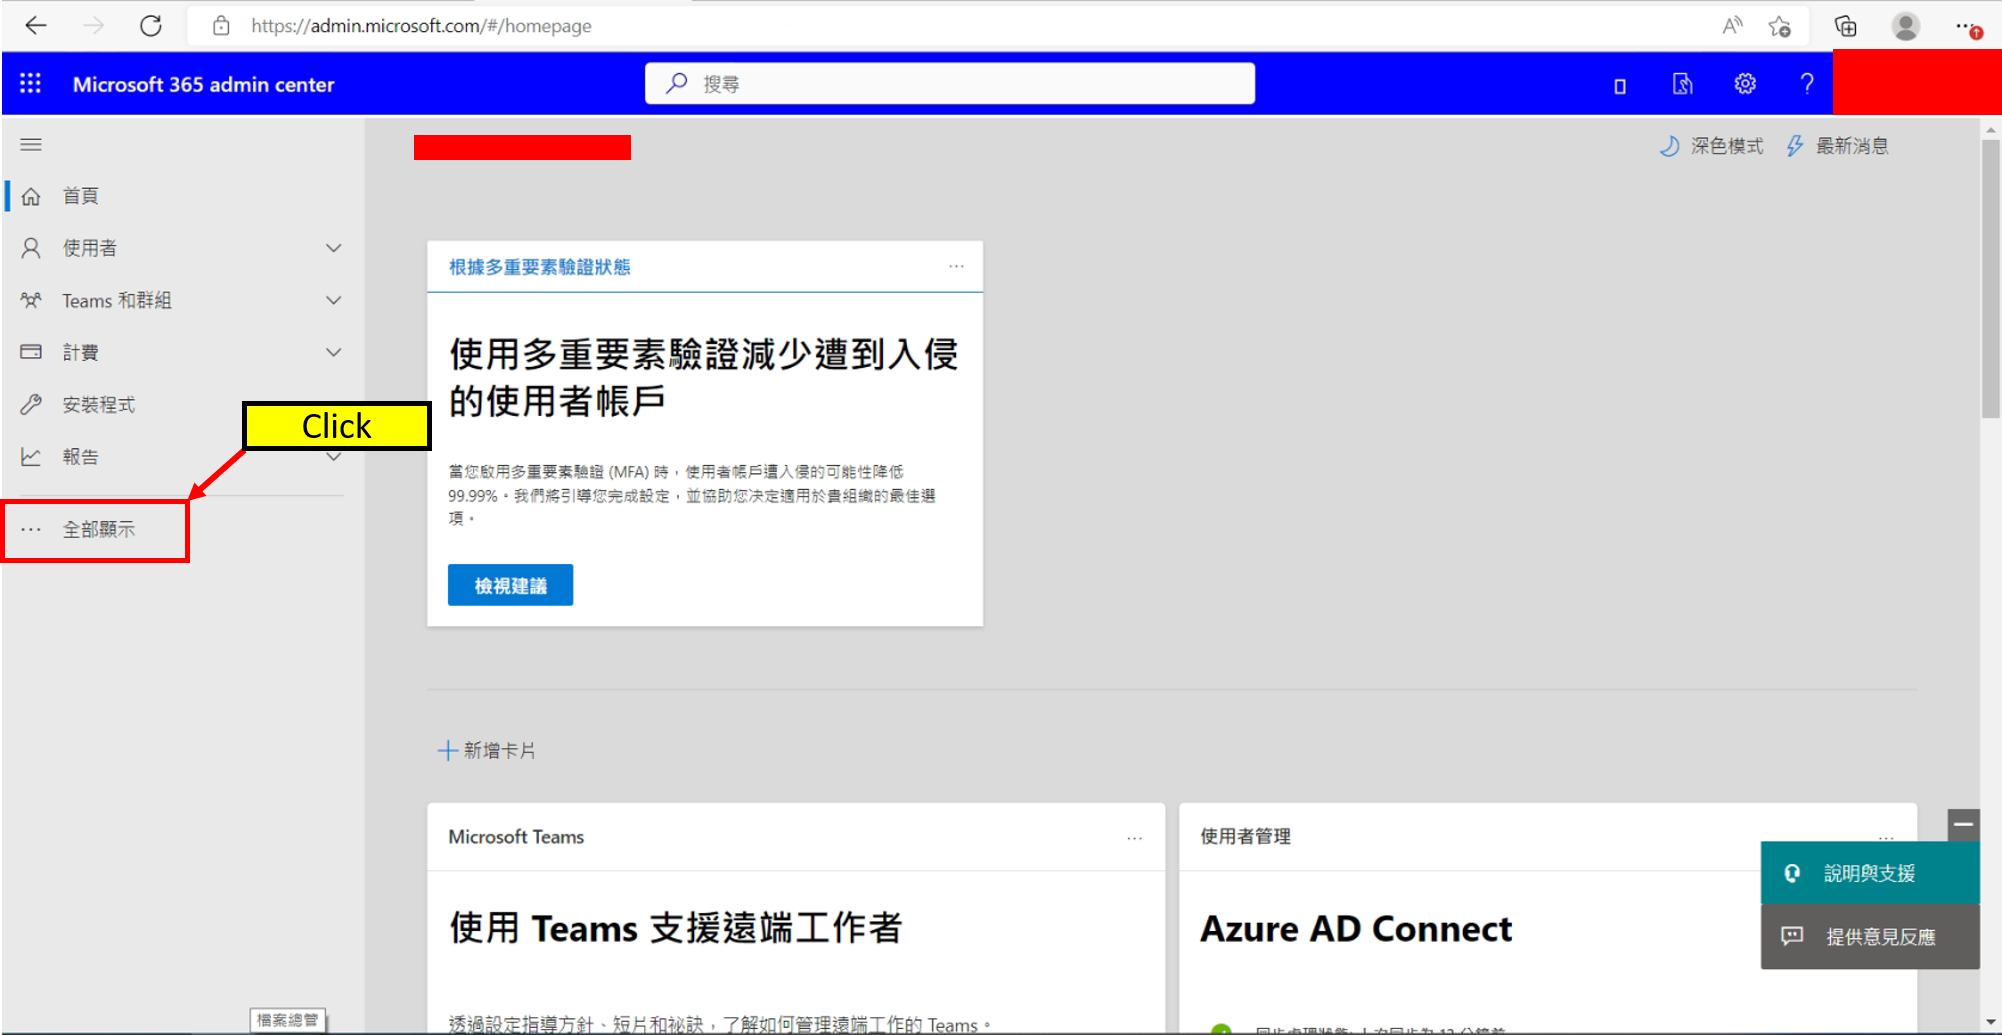Select 首頁 in the navigation pane
The height and width of the screenshot is (1035, 2002).
80,195
